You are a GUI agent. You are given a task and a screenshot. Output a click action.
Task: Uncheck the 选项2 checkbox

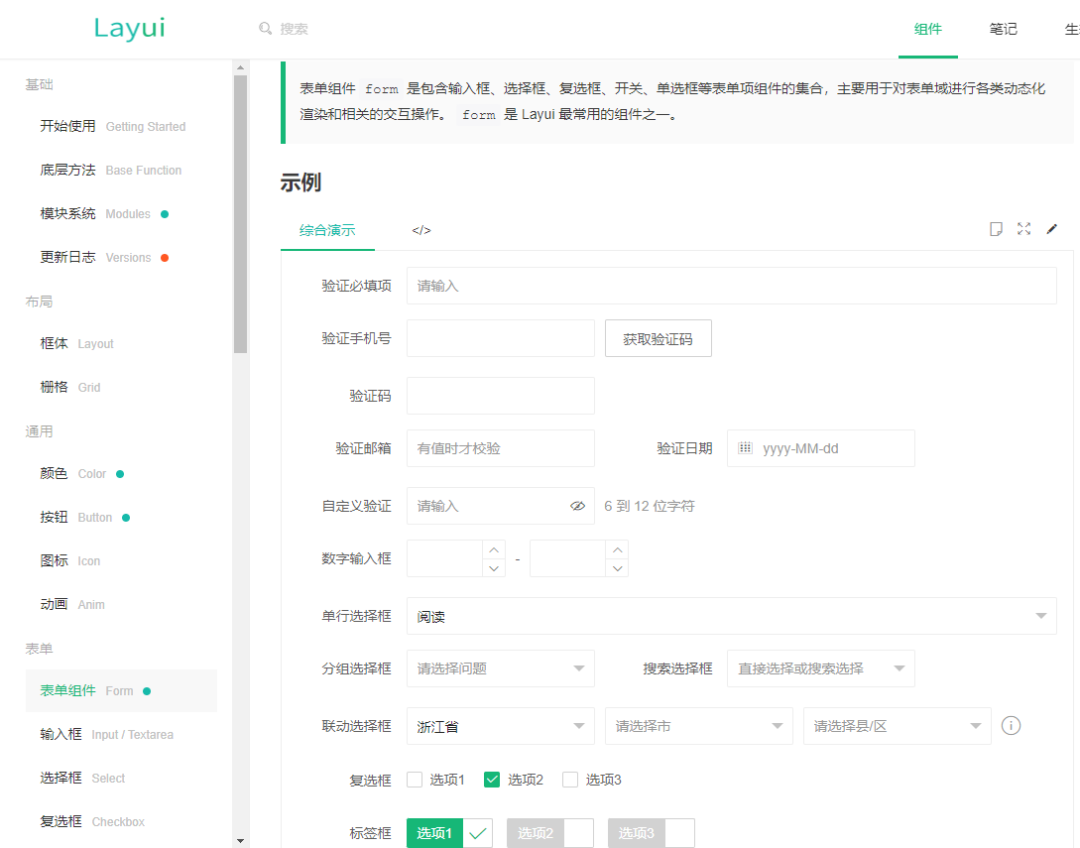492,780
